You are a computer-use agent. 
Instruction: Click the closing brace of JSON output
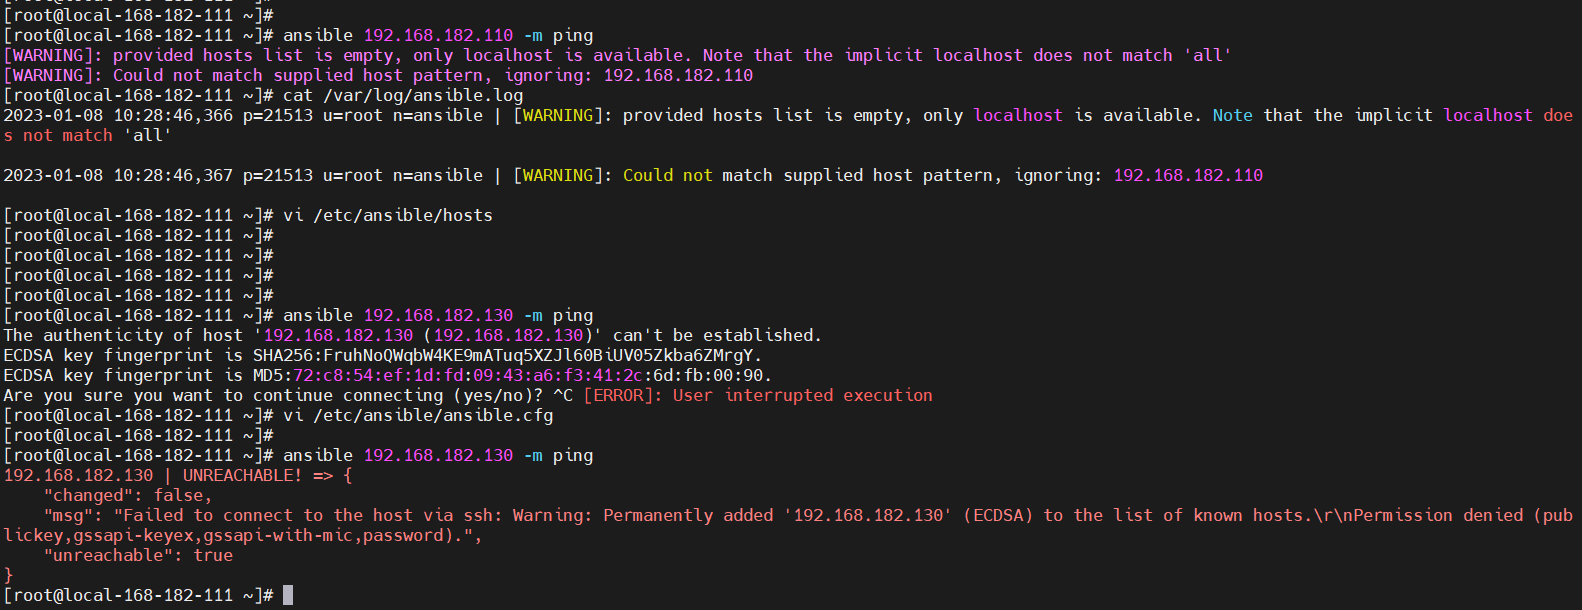point(8,575)
